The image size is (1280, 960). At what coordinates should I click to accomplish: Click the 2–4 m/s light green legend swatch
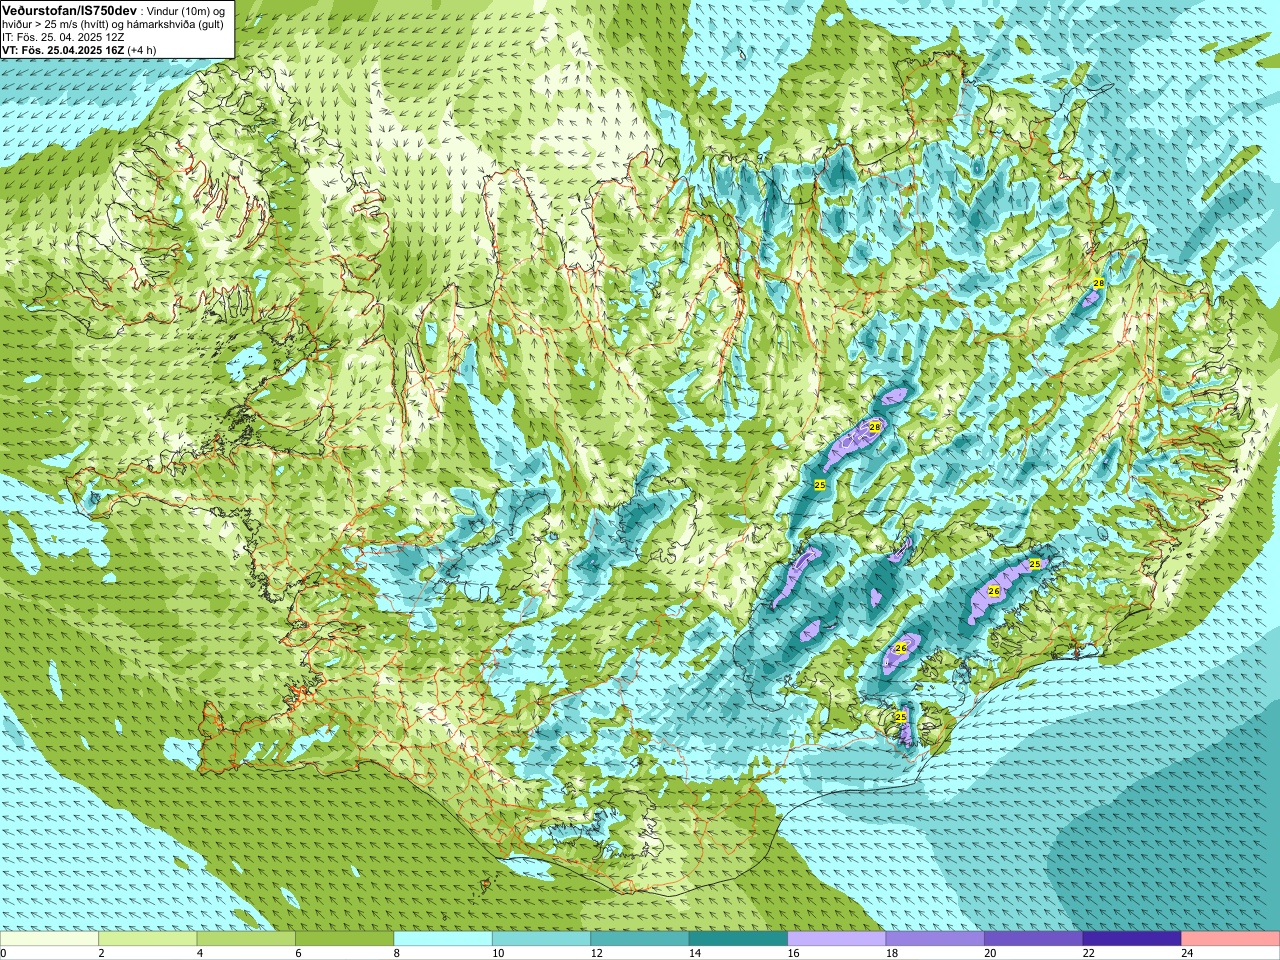pos(148,939)
